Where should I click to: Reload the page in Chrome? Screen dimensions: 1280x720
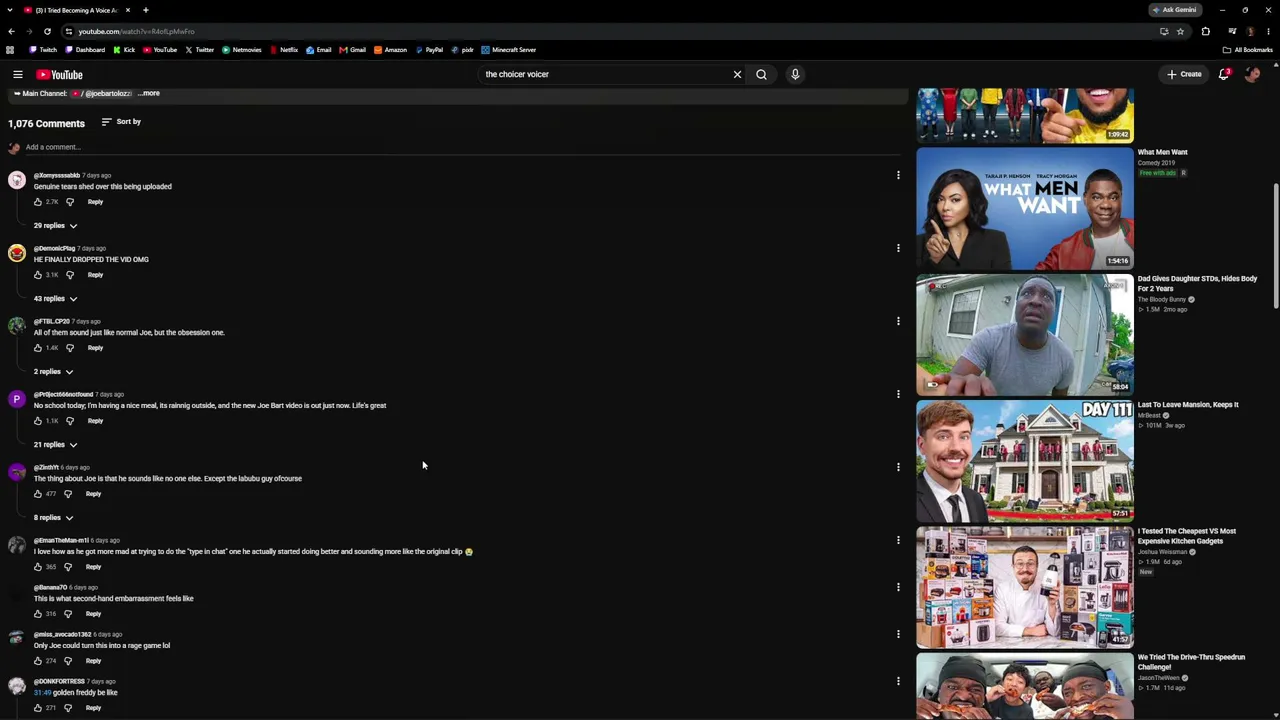tap(47, 31)
